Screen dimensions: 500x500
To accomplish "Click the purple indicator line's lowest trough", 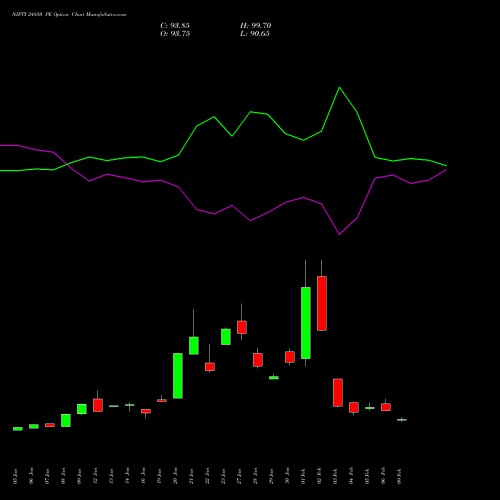I will pos(339,234).
